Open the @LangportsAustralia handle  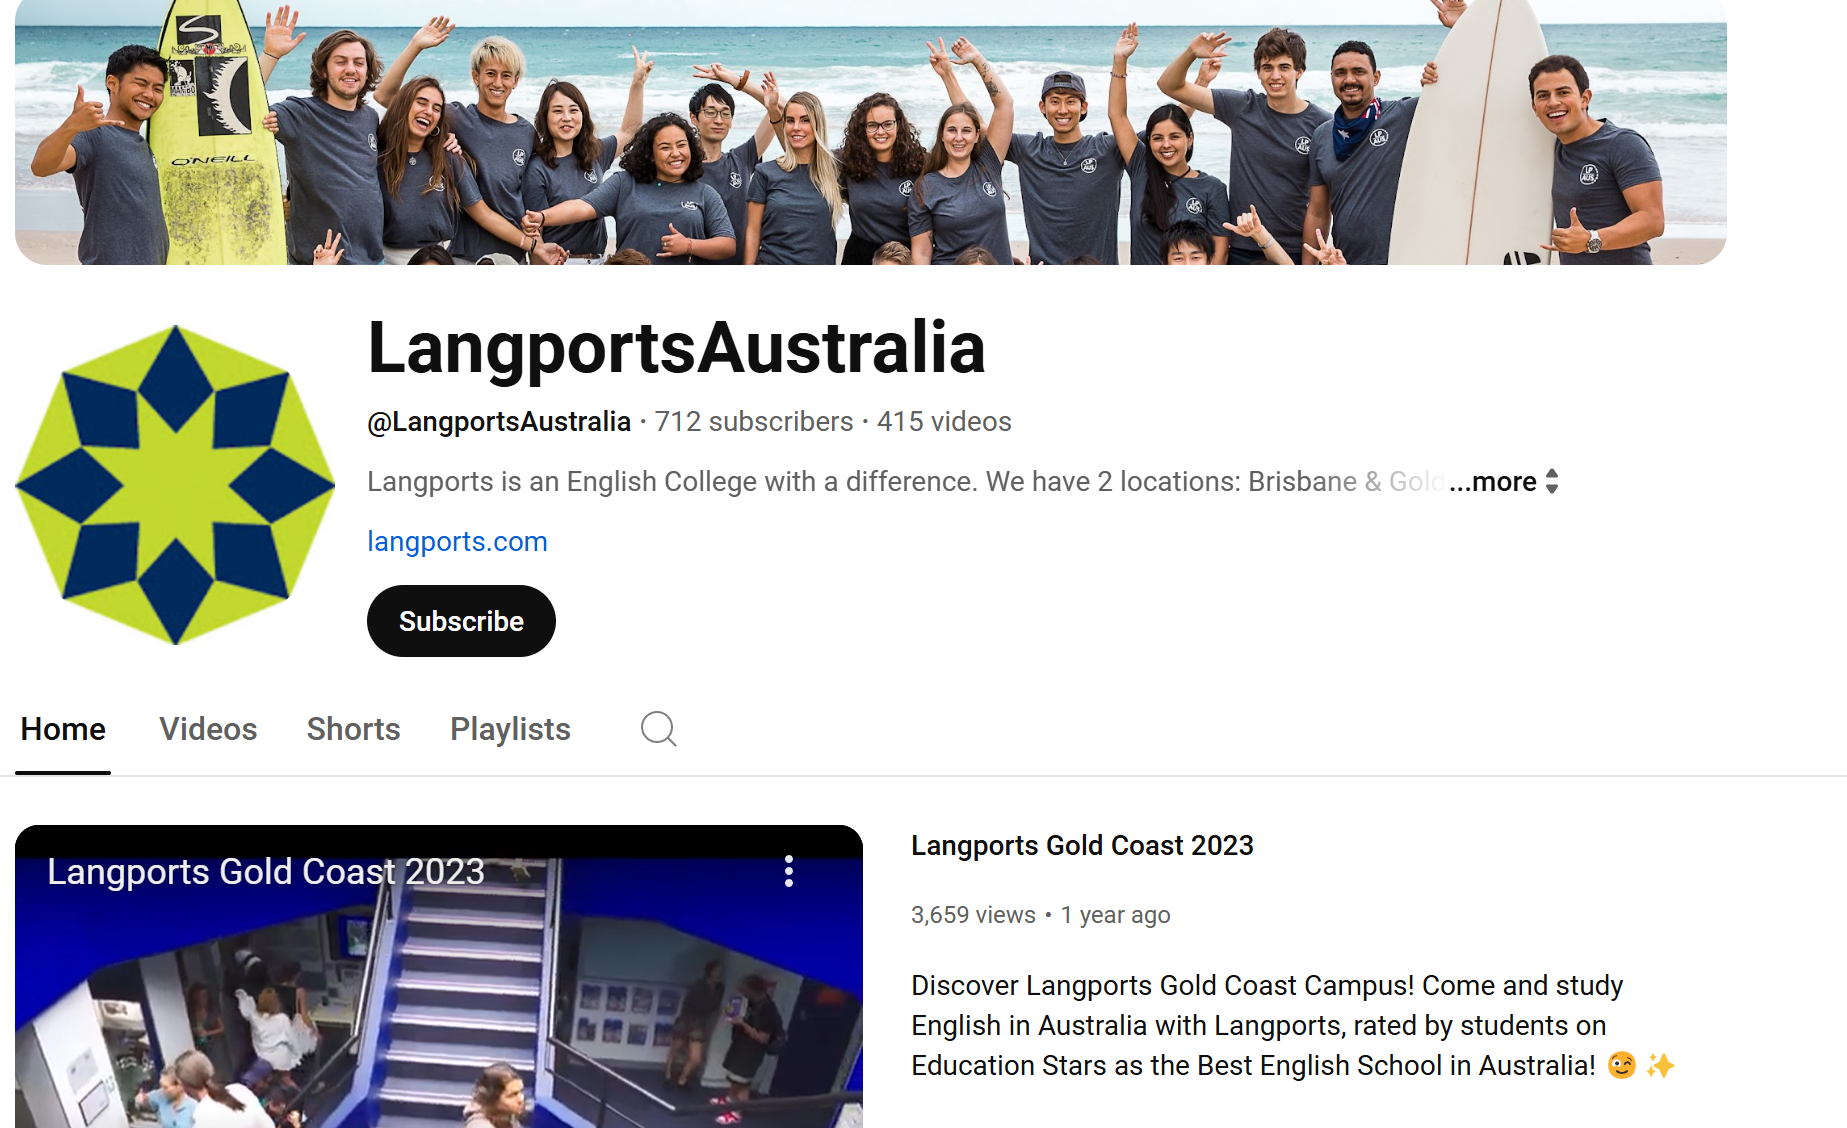click(499, 422)
